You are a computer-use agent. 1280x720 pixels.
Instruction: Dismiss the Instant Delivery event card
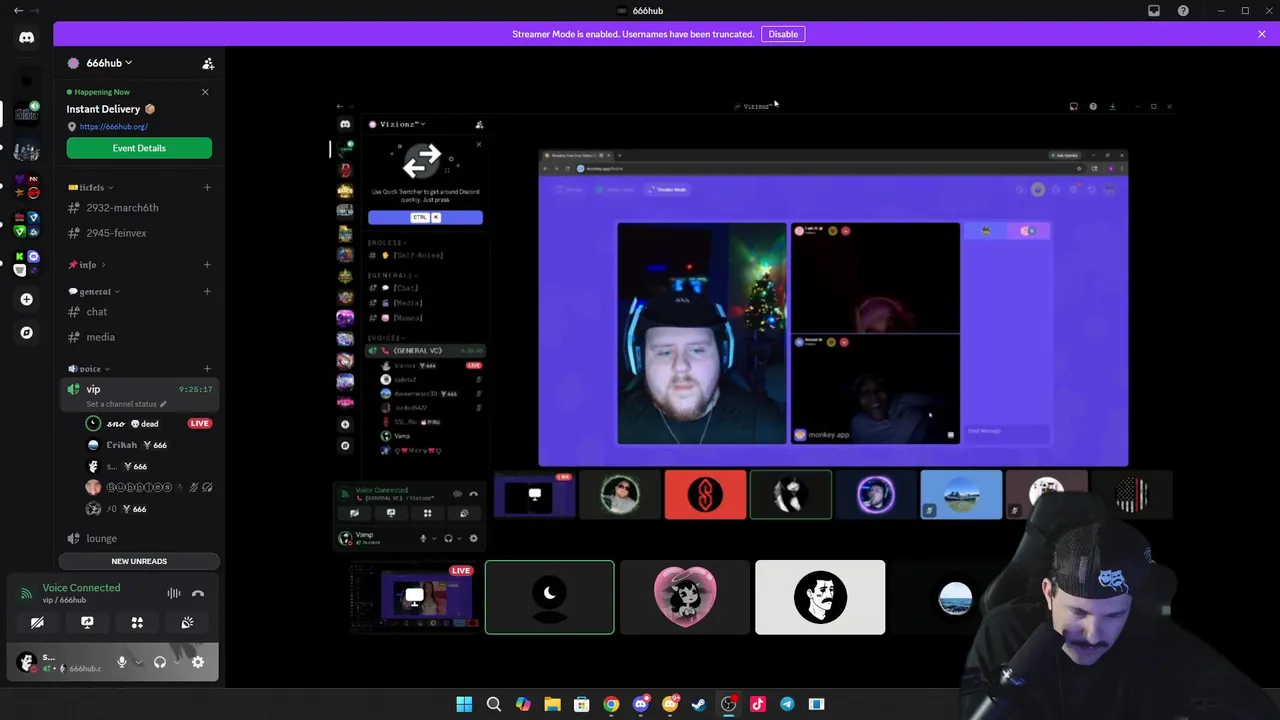tap(205, 92)
